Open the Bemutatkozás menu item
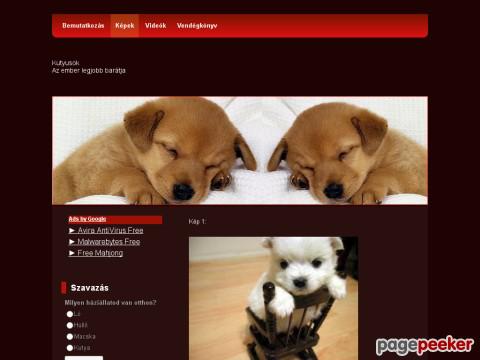This screenshot has width=480, height=360. point(83,26)
